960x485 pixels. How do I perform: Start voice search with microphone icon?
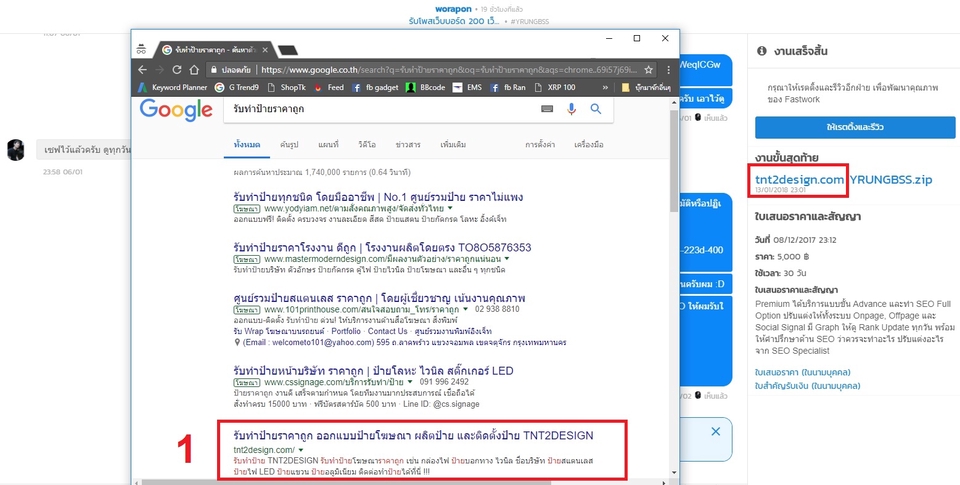click(x=571, y=109)
